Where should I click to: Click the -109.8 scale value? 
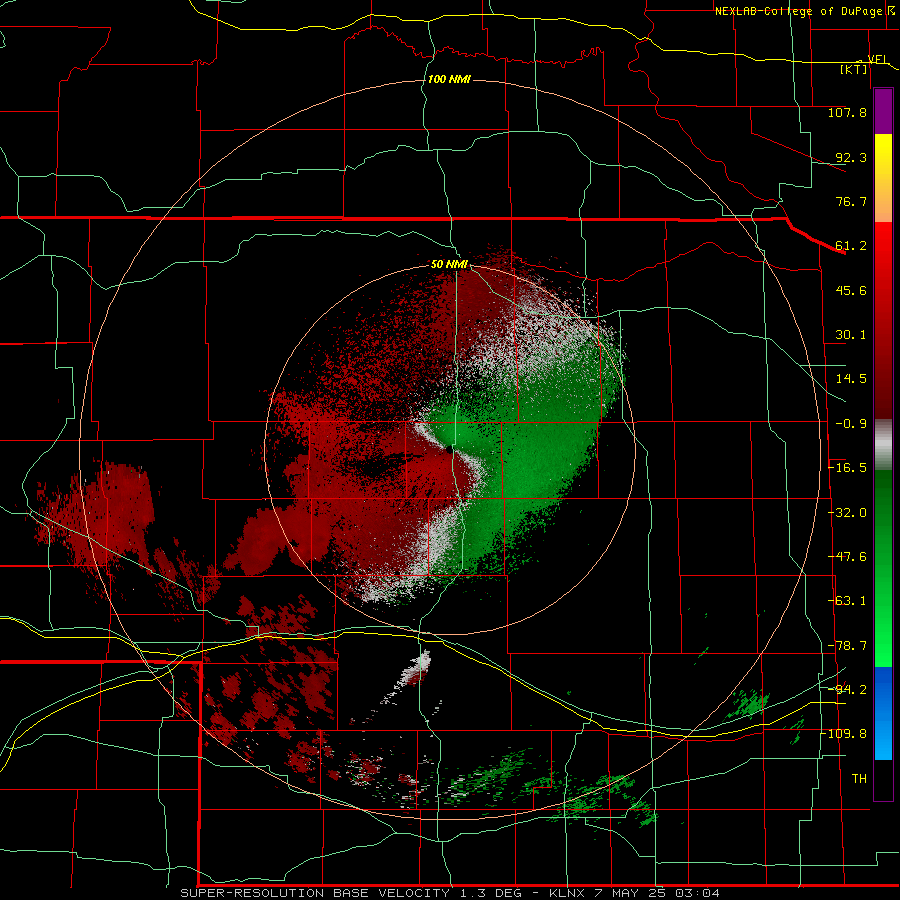[x=844, y=734]
